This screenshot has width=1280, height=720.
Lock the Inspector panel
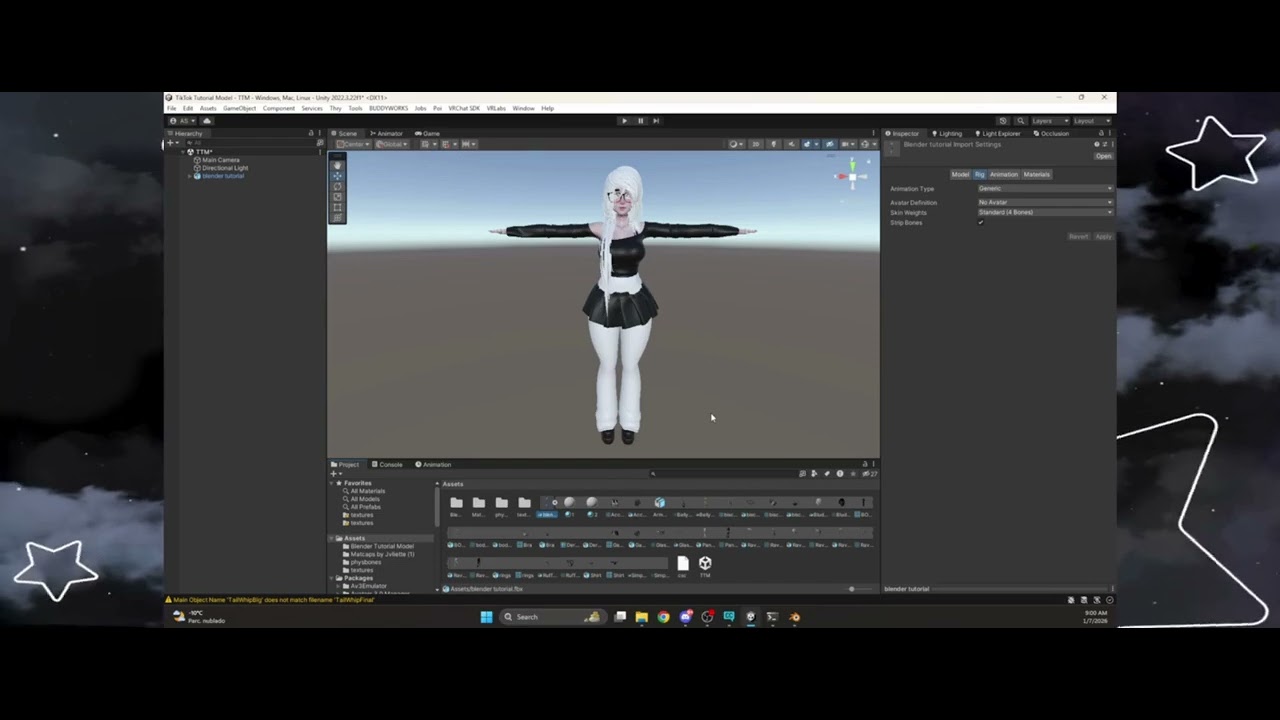(x=1101, y=133)
